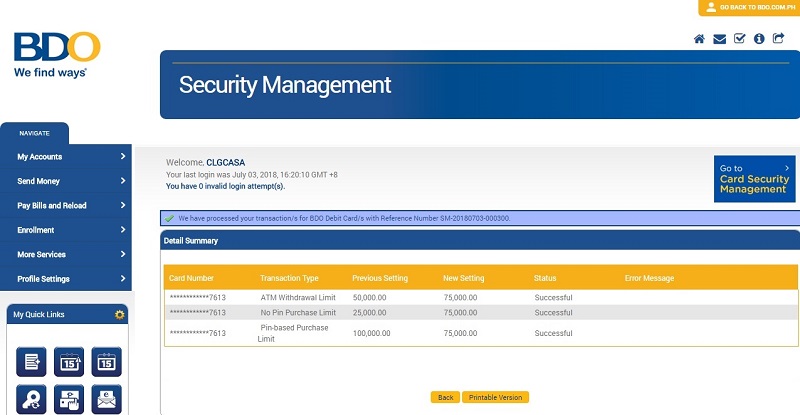
Task: Select ATM Withdrawal Limit cell
Action: [298, 298]
